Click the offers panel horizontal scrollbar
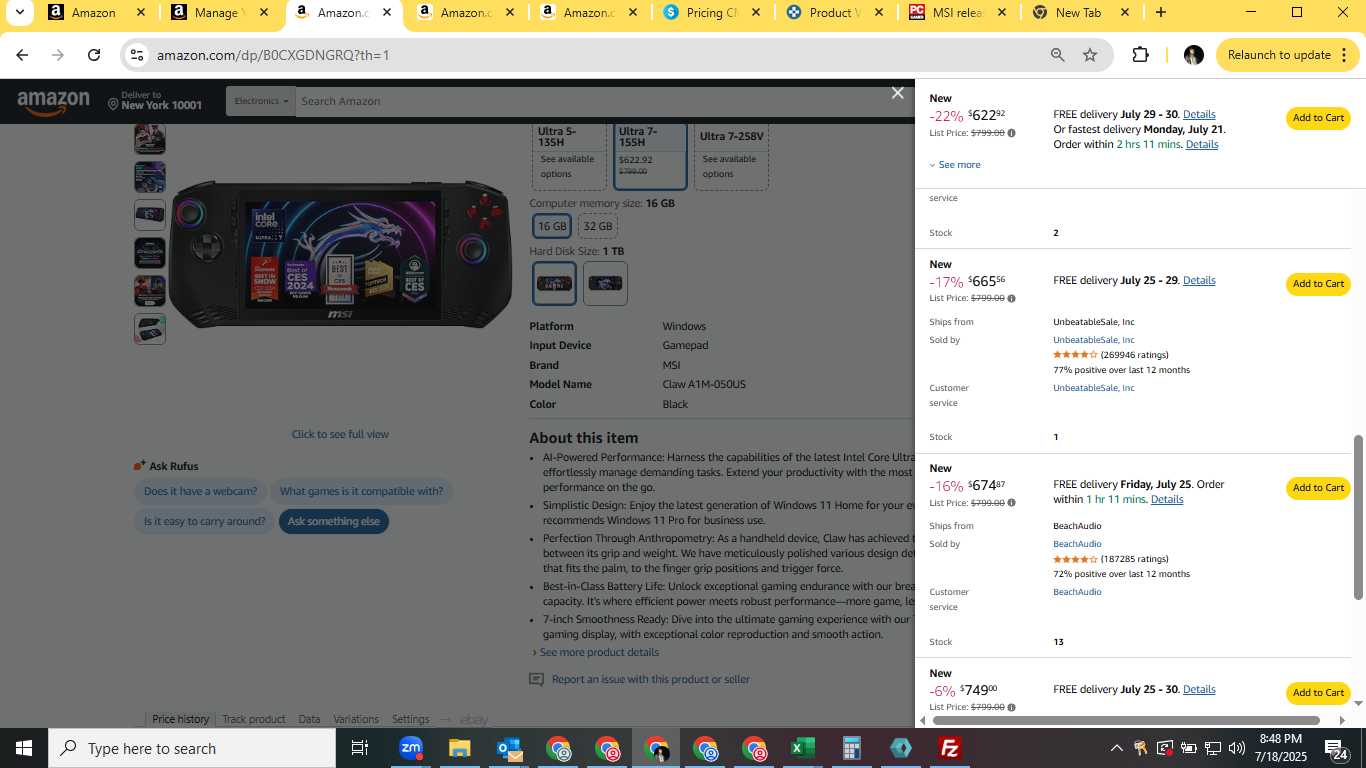 click(x=1126, y=720)
